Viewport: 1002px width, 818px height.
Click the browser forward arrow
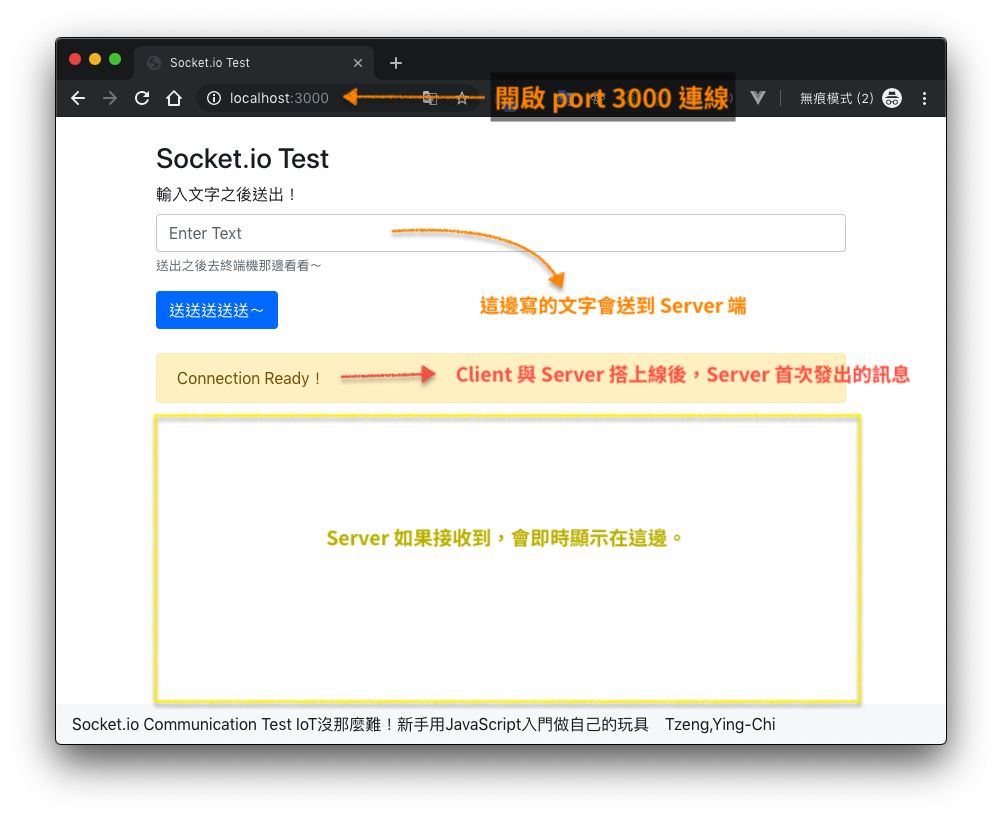[x=110, y=98]
